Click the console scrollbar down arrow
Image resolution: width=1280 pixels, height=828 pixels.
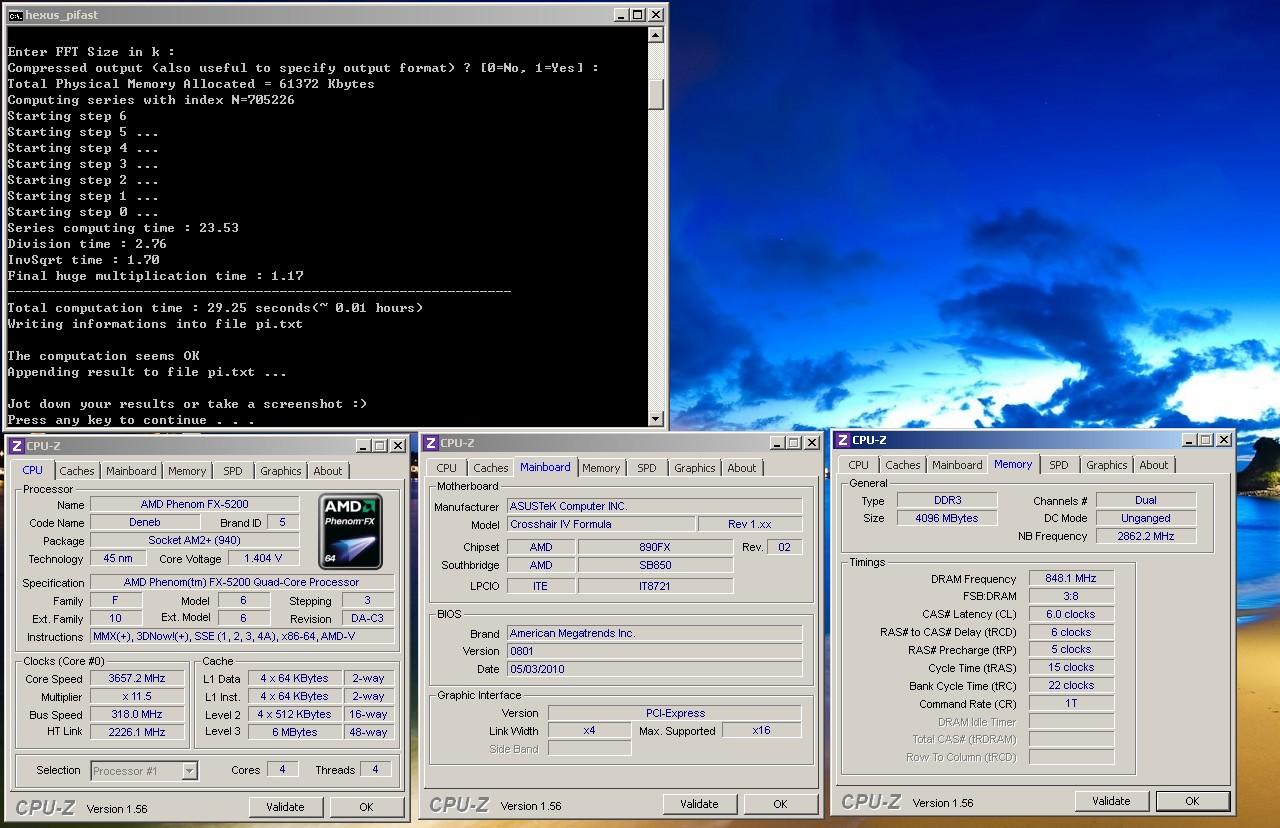point(656,419)
